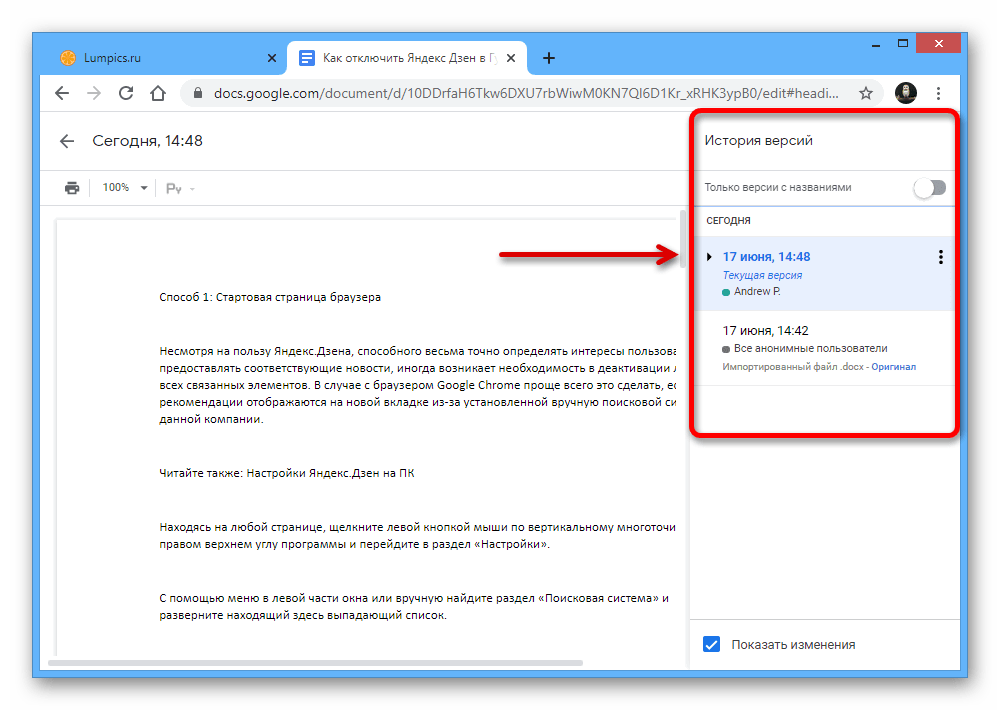Click the browser forward arrow

[x=94, y=93]
